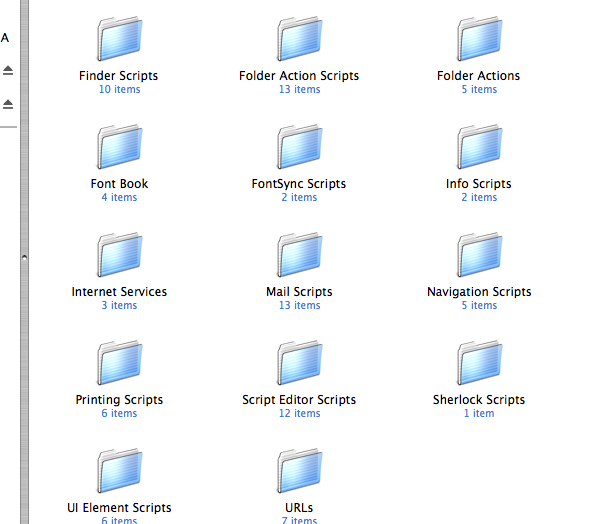
Task: Open the Finder Scripts folder icon
Action: click(120, 39)
